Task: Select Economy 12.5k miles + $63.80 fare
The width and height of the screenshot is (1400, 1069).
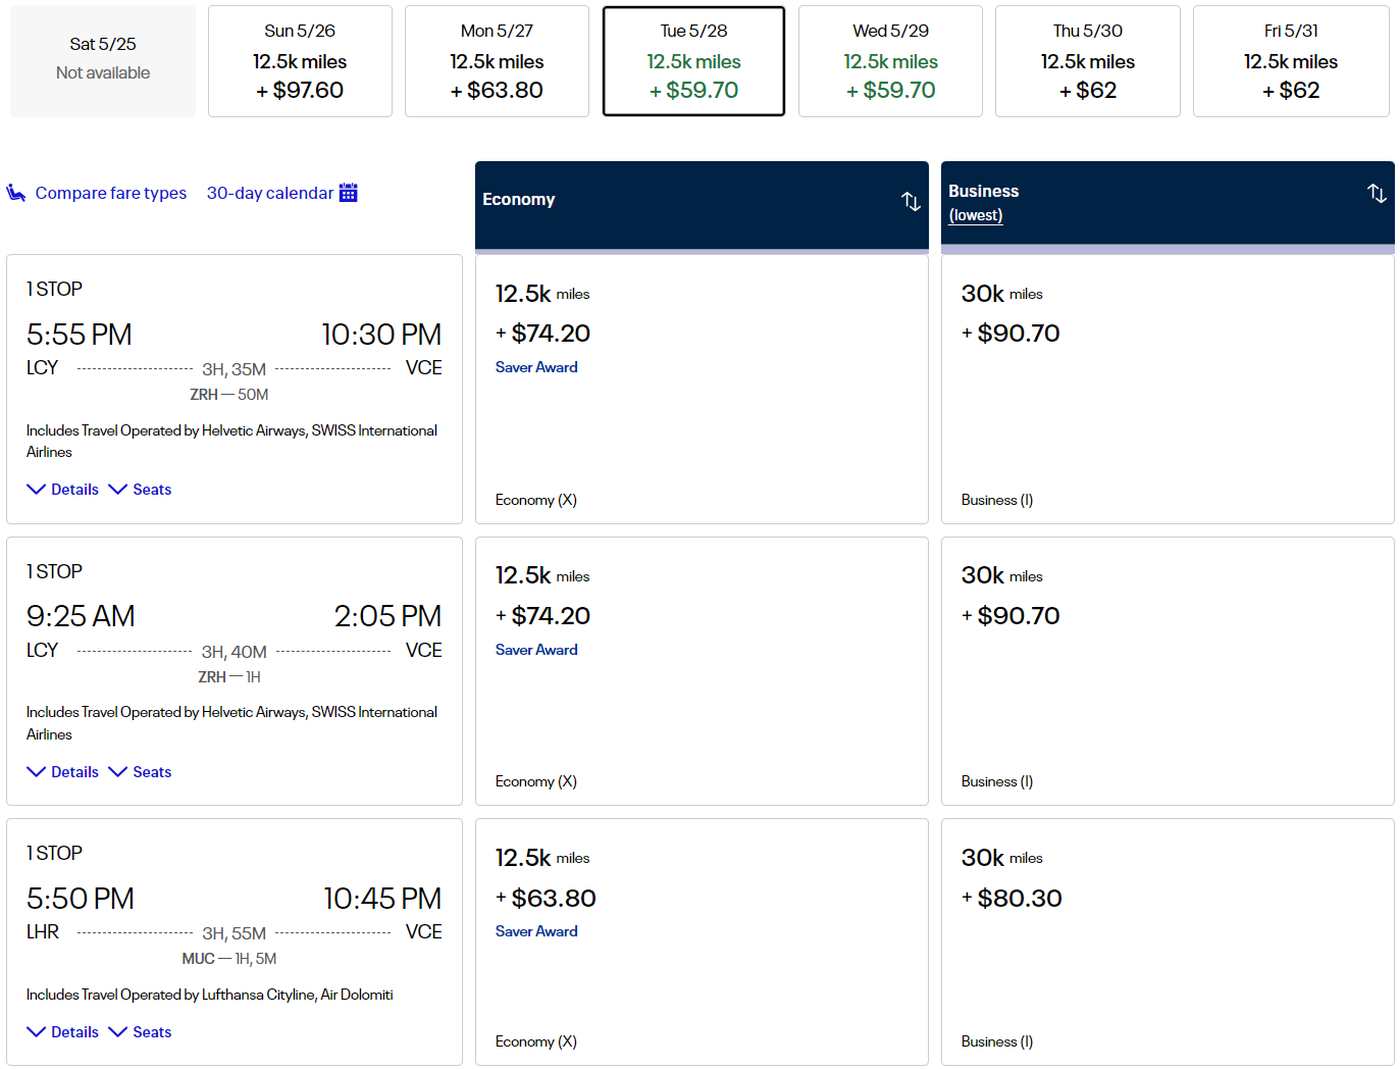Action: tap(701, 941)
